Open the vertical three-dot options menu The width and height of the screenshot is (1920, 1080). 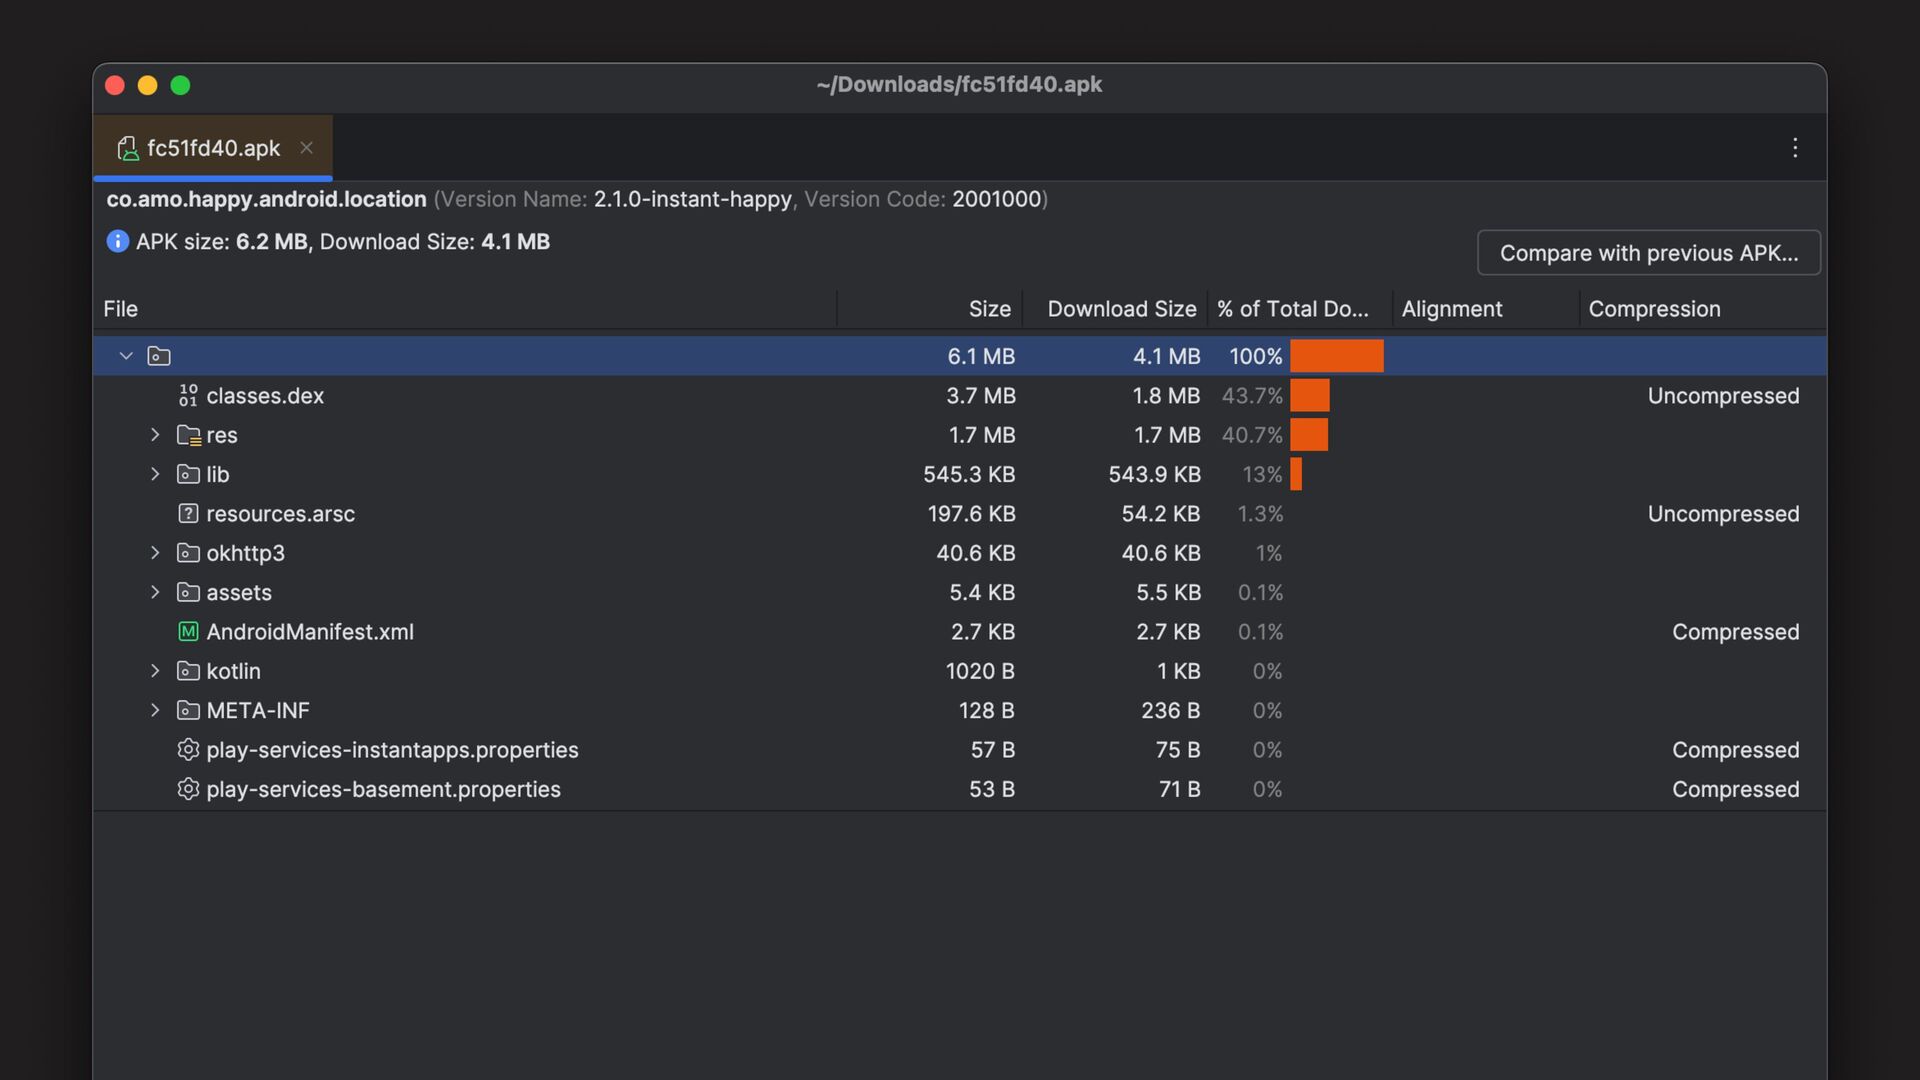[x=1795, y=148]
